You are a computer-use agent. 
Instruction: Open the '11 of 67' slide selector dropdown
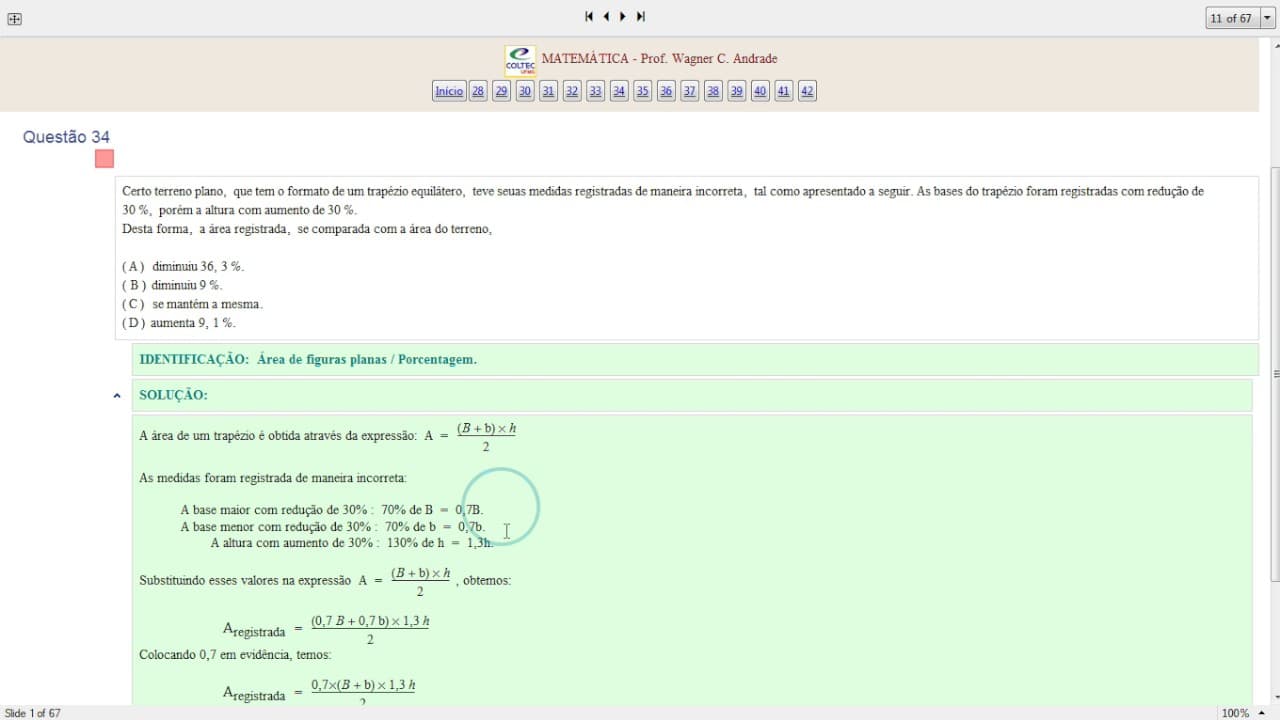pos(1267,18)
